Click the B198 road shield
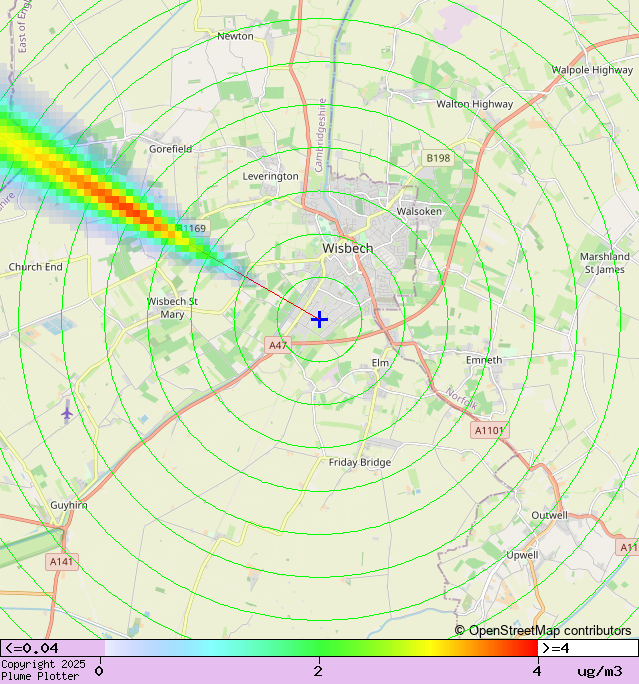Viewport: 639px width, 684px height. (438, 158)
